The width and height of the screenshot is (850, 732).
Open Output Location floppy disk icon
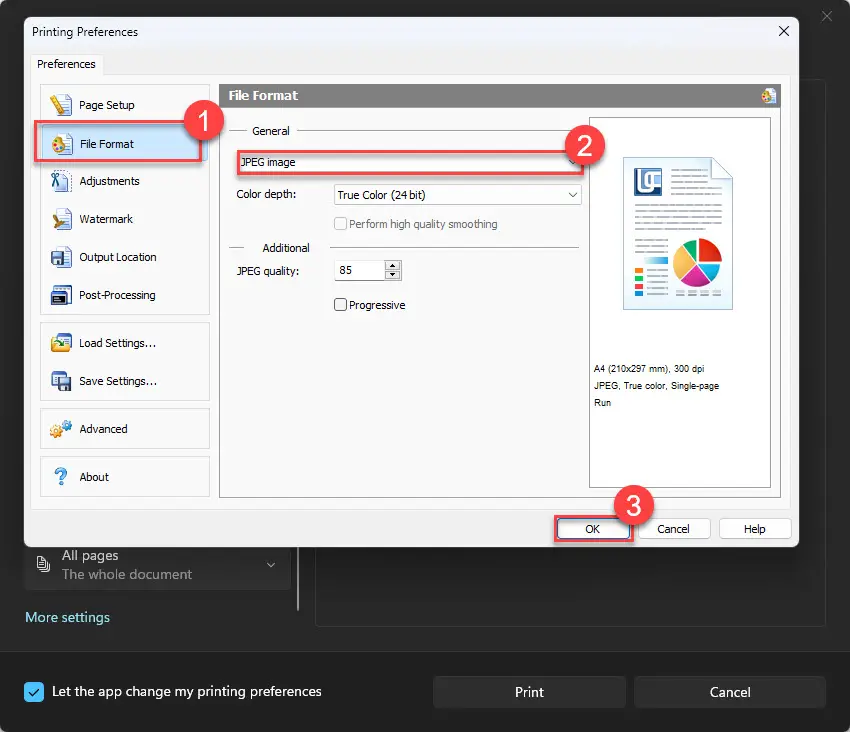click(x=61, y=257)
